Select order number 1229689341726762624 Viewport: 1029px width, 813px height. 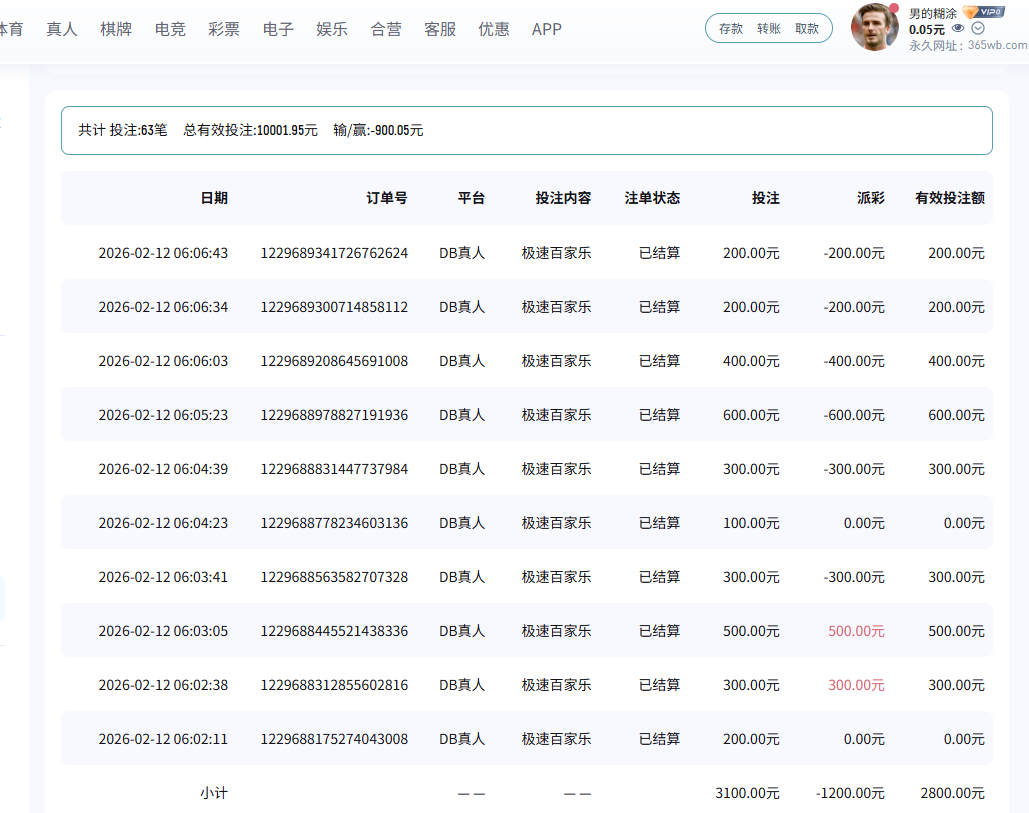(334, 253)
